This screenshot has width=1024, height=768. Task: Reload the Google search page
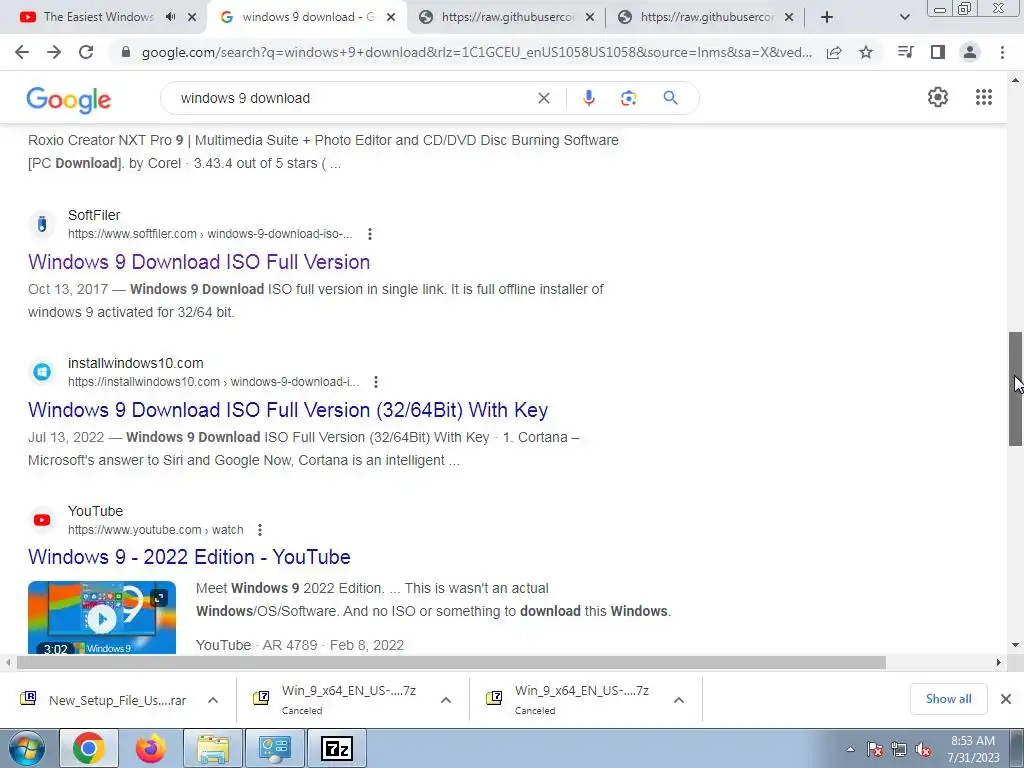(x=86, y=52)
